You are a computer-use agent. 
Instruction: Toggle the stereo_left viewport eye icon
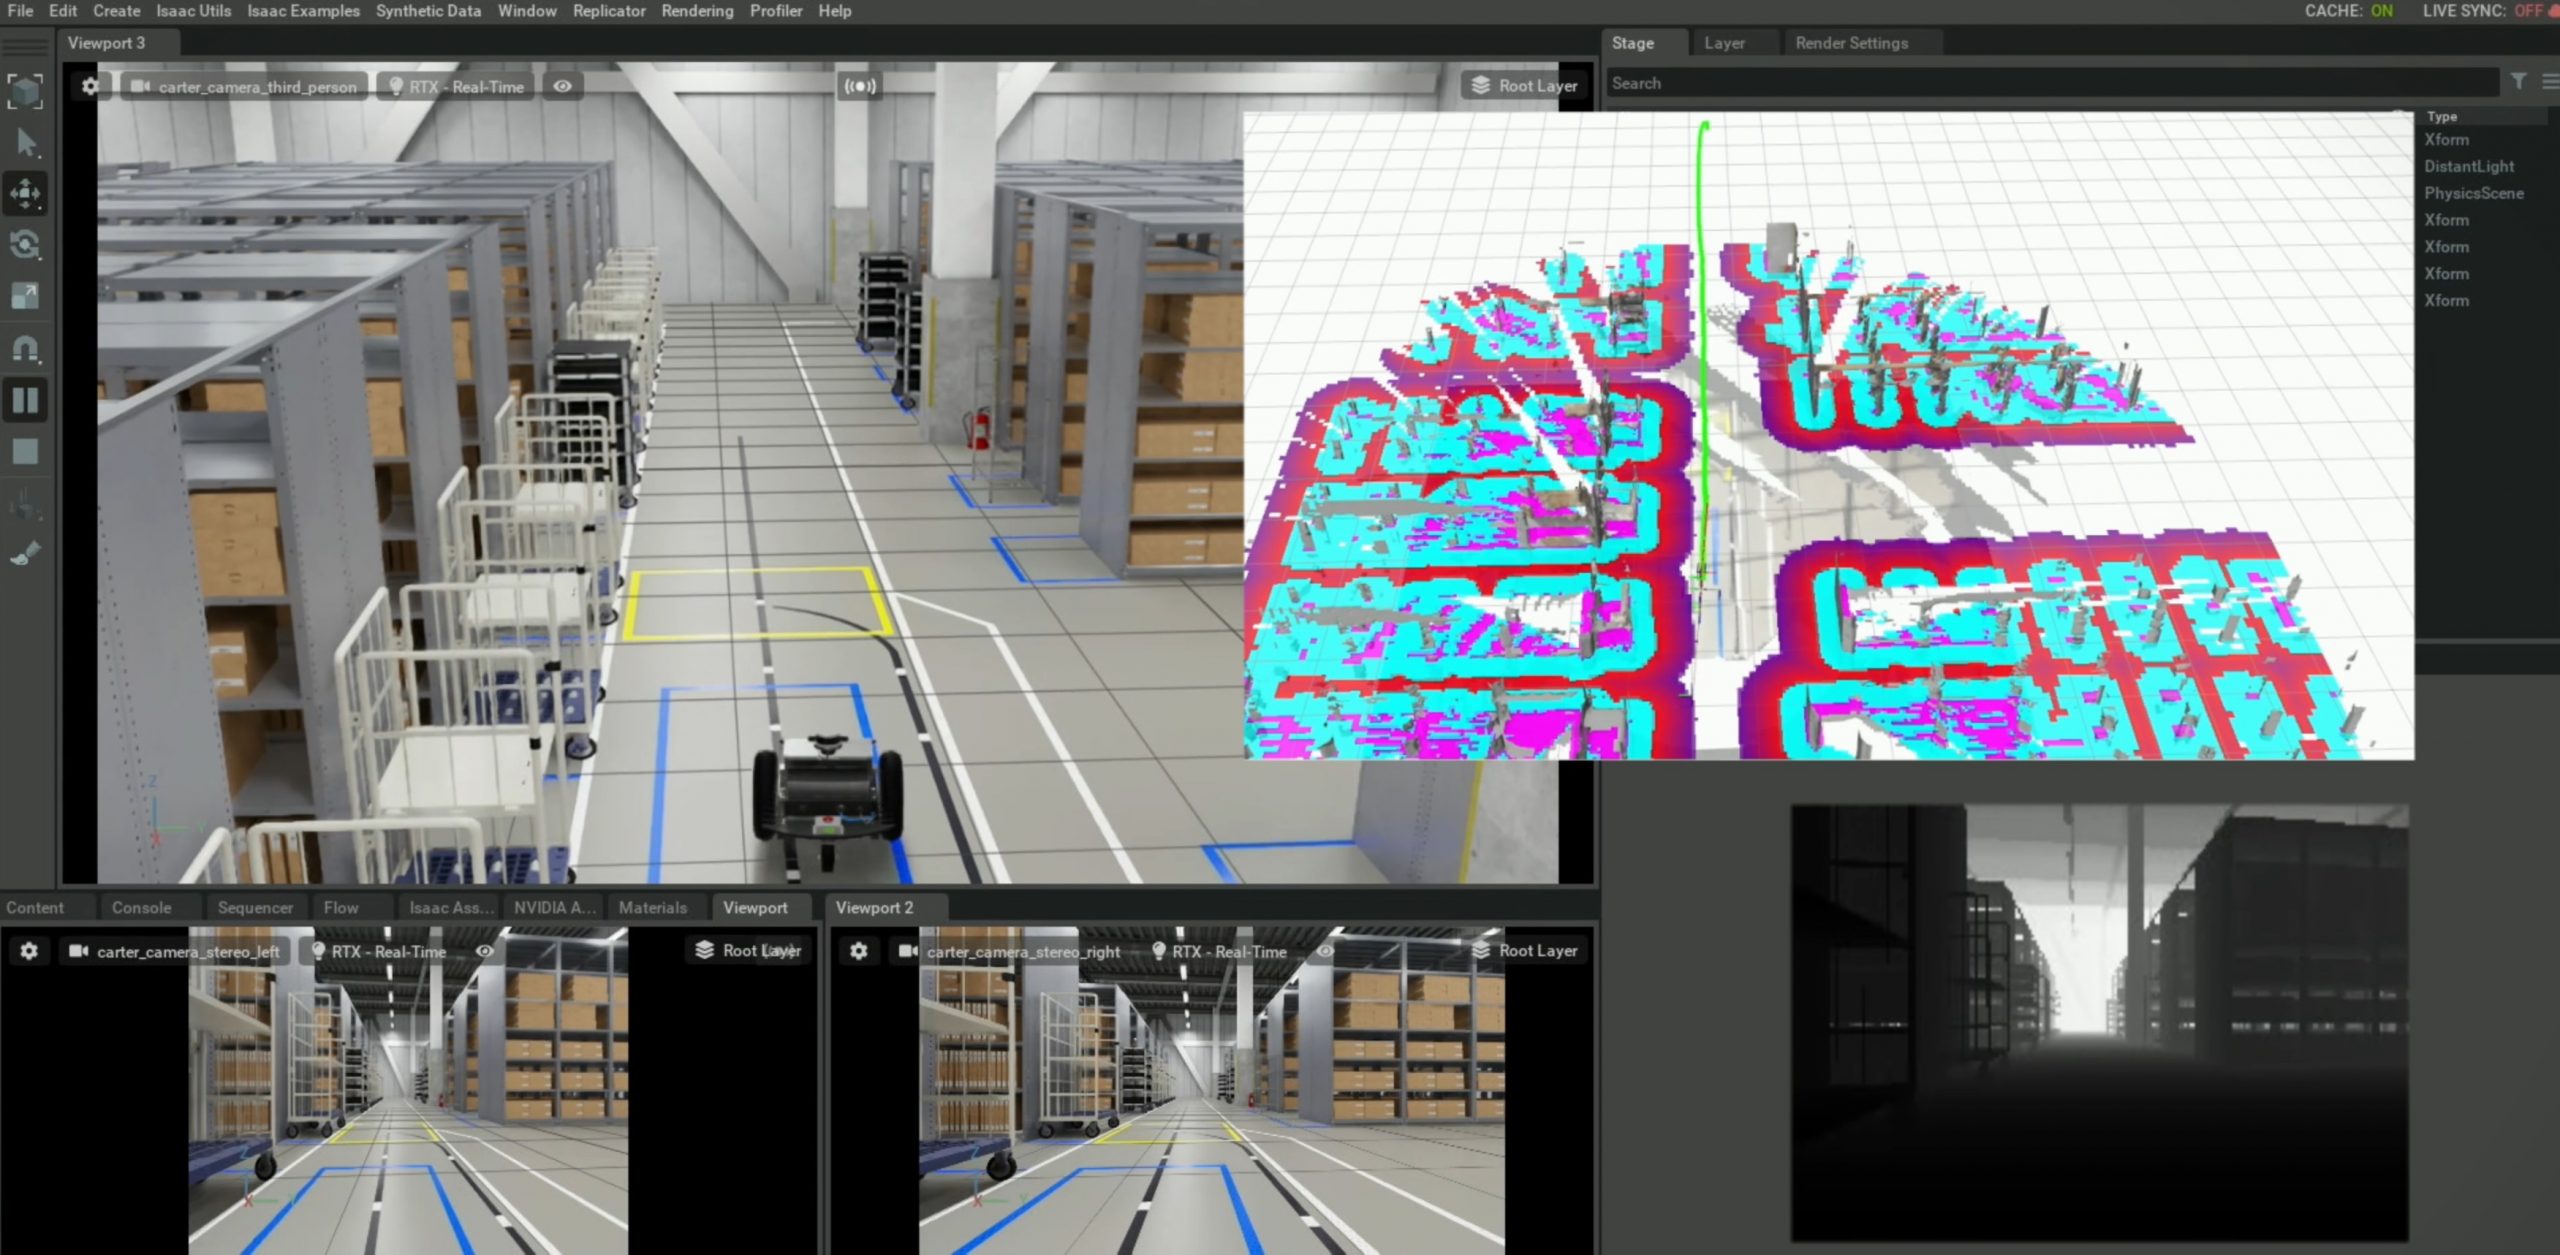coord(484,951)
